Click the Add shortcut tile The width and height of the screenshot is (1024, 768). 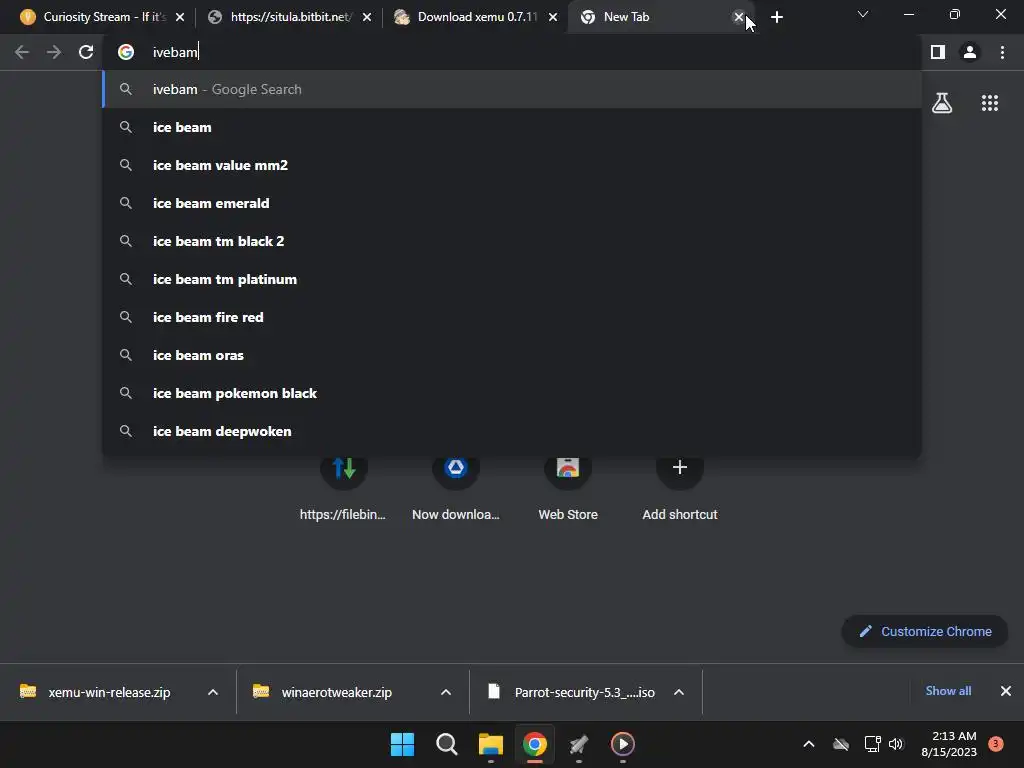[680, 487]
